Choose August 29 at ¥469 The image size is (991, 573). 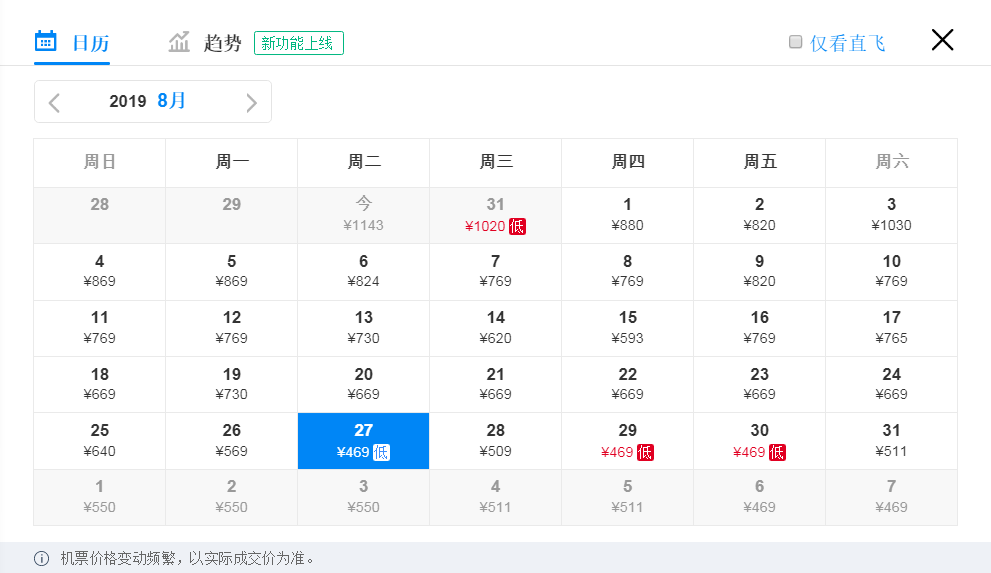click(x=628, y=441)
